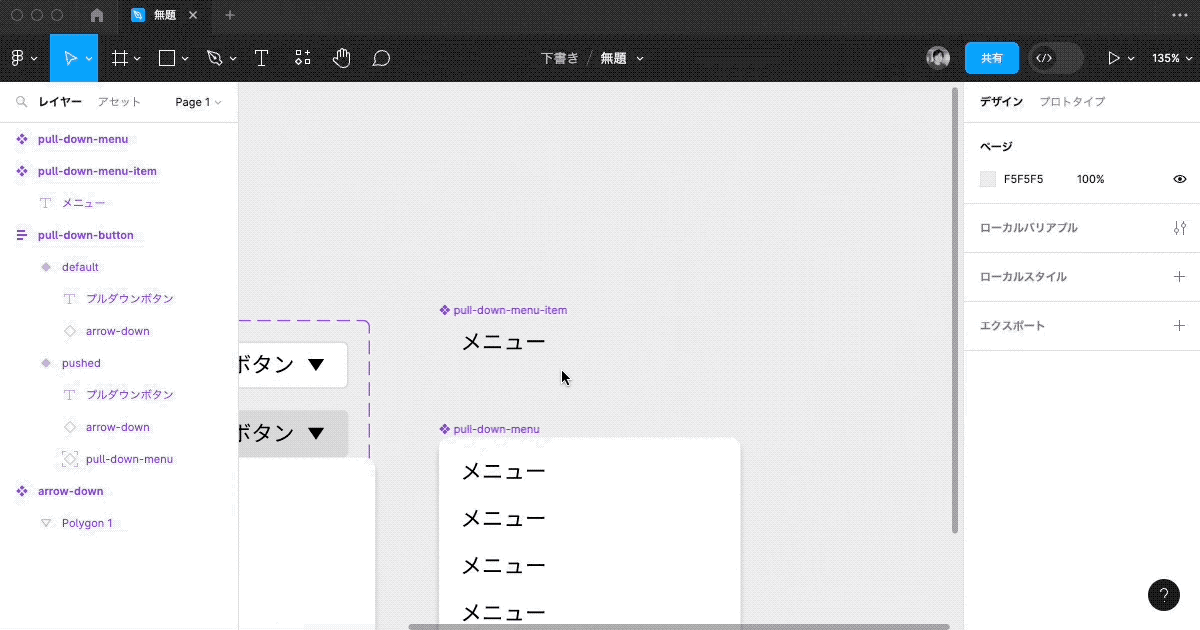Screen dimensions: 1200x630
Task: Open the zoom level 135% dropdown
Action: pyautogui.click(x=1171, y=58)
